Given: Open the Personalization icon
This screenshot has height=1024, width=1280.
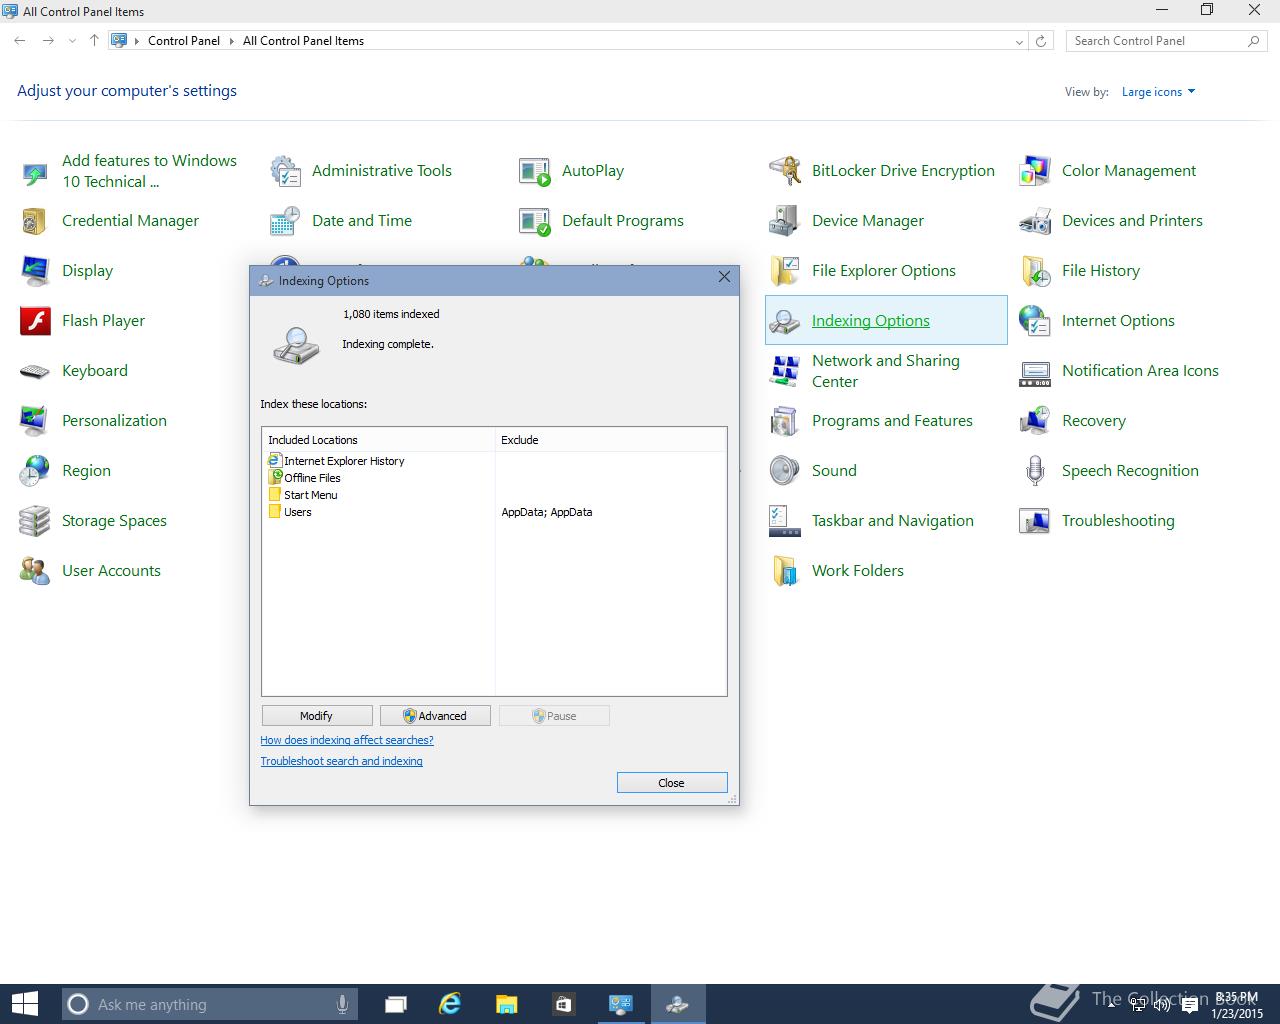Looking at the screenshot, I should (35, 421).
